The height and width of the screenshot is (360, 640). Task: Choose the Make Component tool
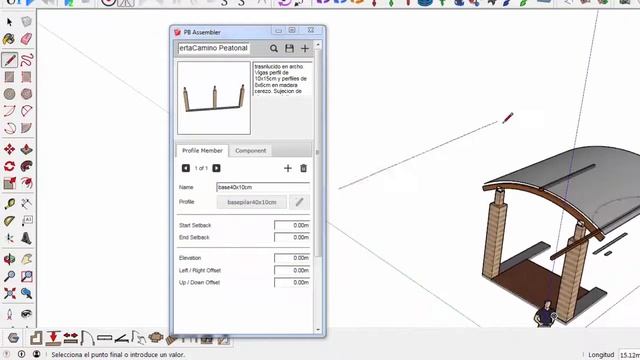click(x=26, y=22)
